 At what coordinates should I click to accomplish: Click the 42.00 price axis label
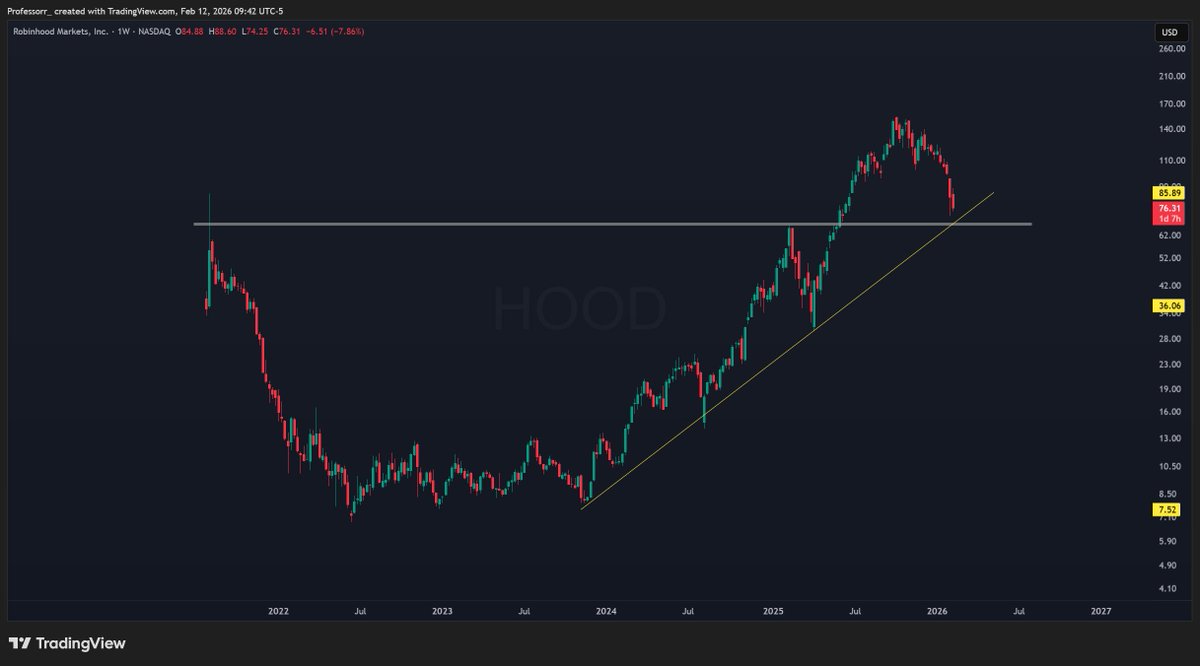(x=1170, y=287)
